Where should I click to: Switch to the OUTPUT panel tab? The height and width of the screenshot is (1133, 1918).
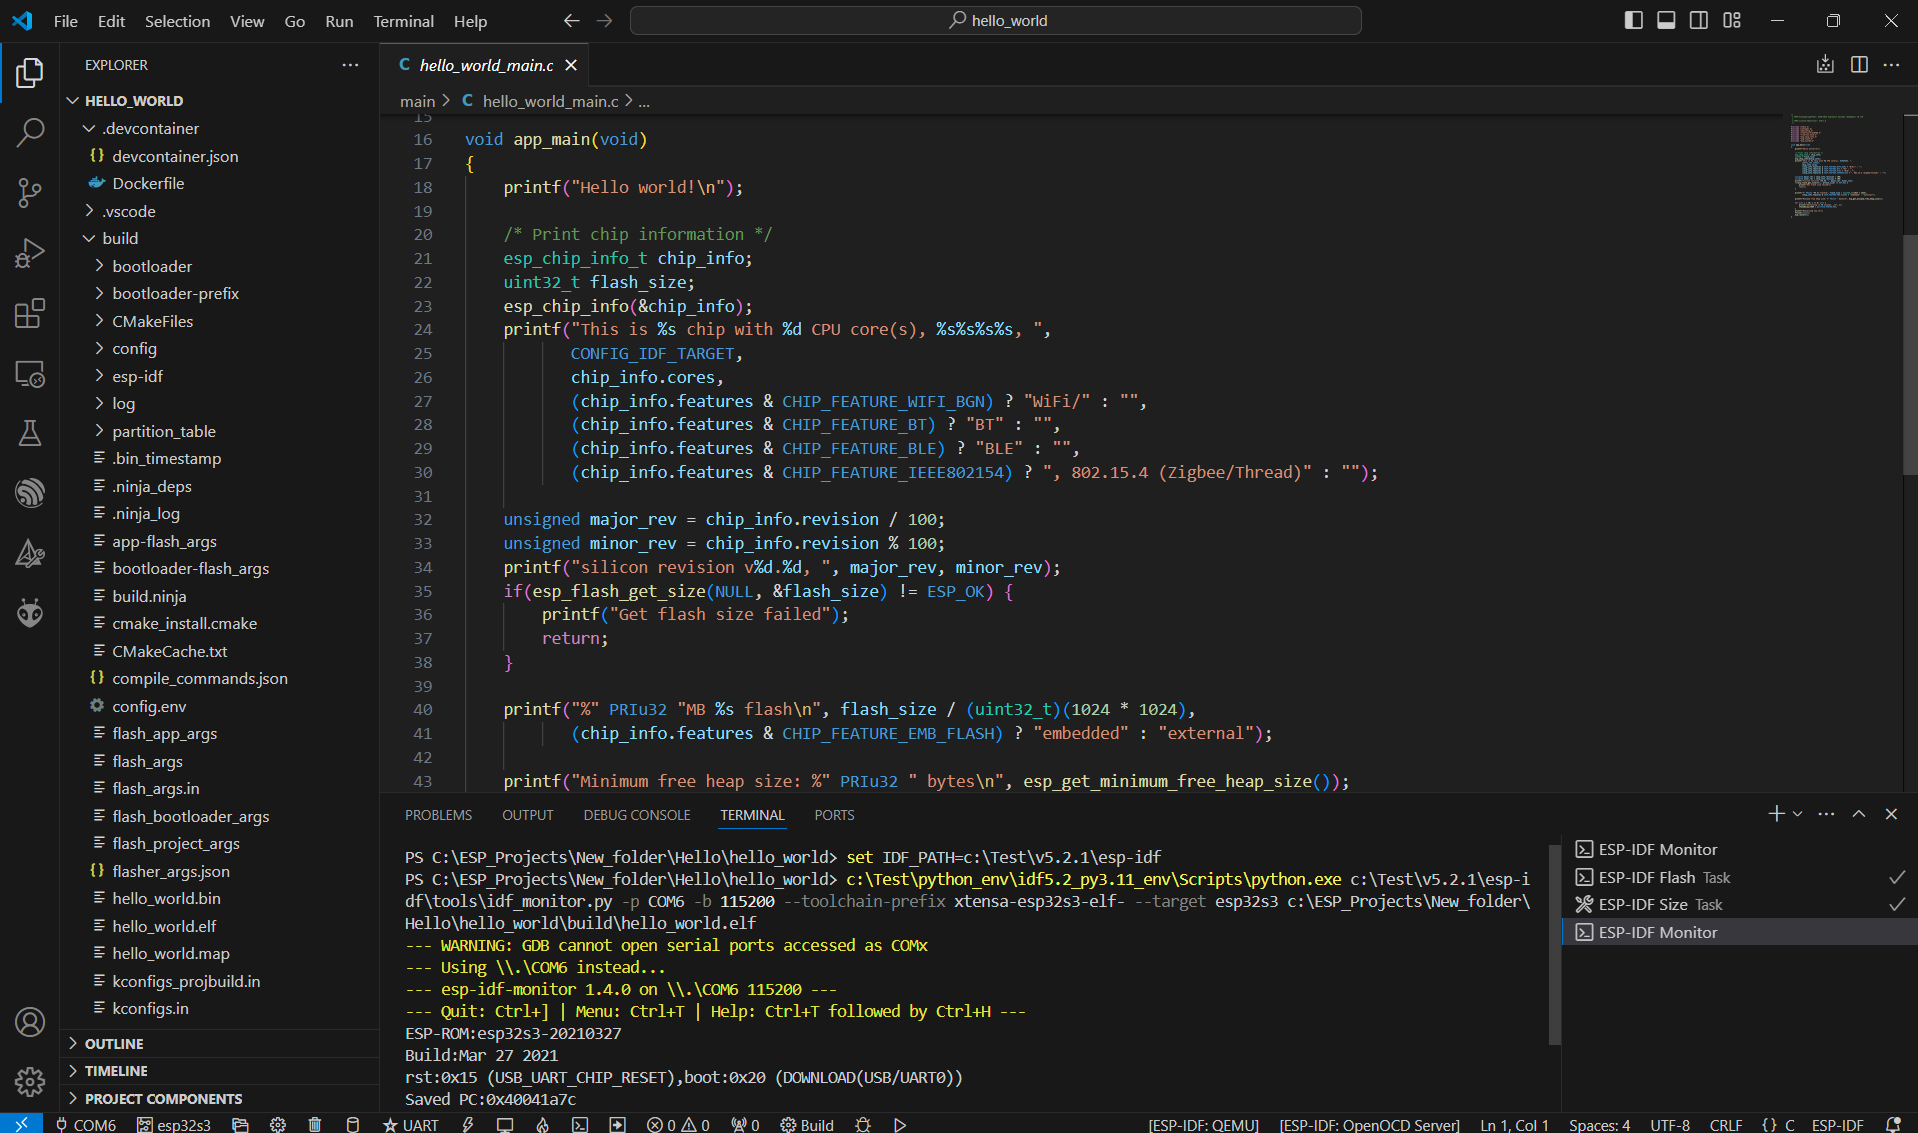[528, 815]
